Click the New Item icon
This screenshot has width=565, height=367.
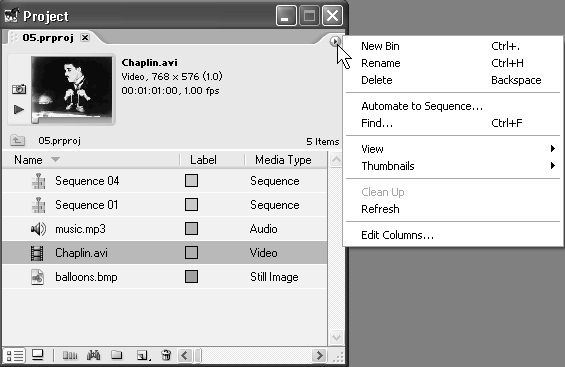[x=143, y=356]
